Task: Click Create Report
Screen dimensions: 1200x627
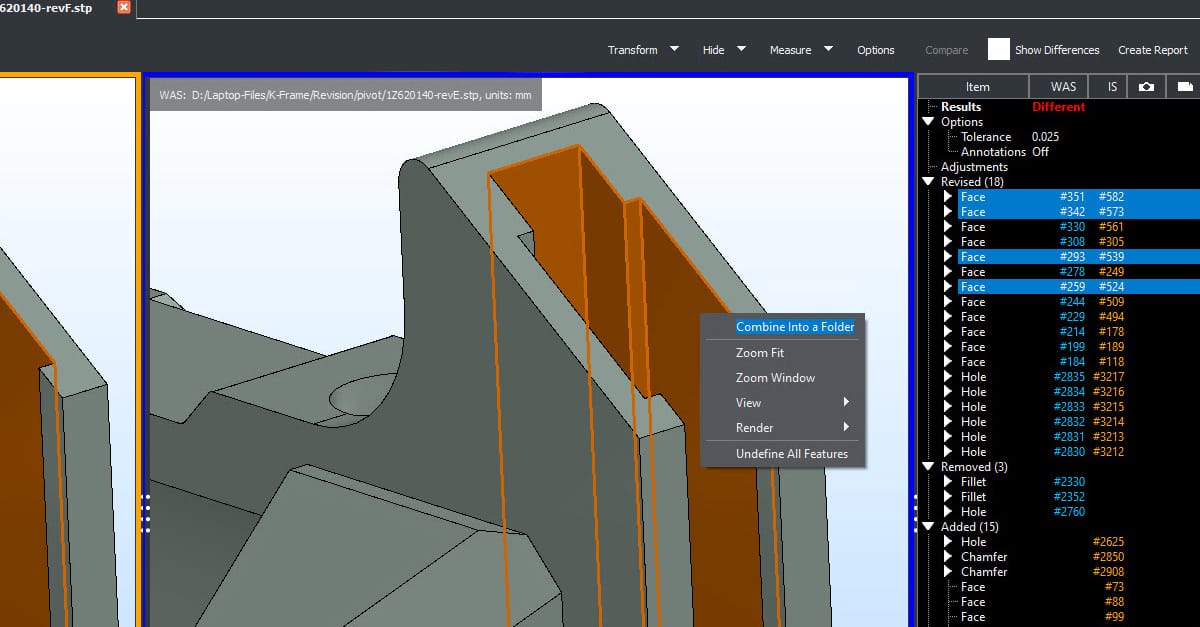Action: click(1152, 49)
